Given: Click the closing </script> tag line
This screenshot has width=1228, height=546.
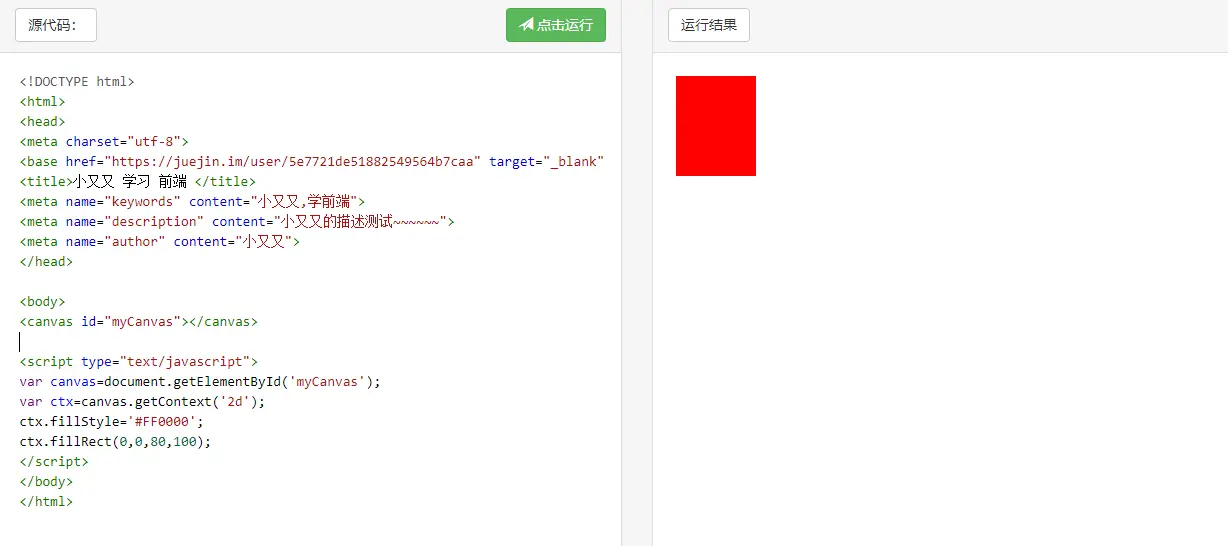Looking at the screenshot, I should click(54, 462).
